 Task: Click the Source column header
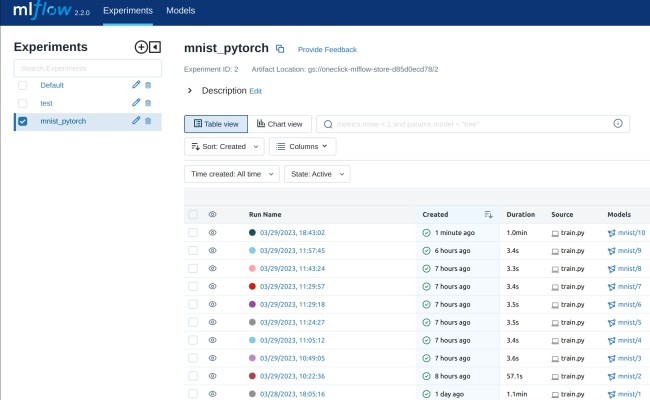562,214
